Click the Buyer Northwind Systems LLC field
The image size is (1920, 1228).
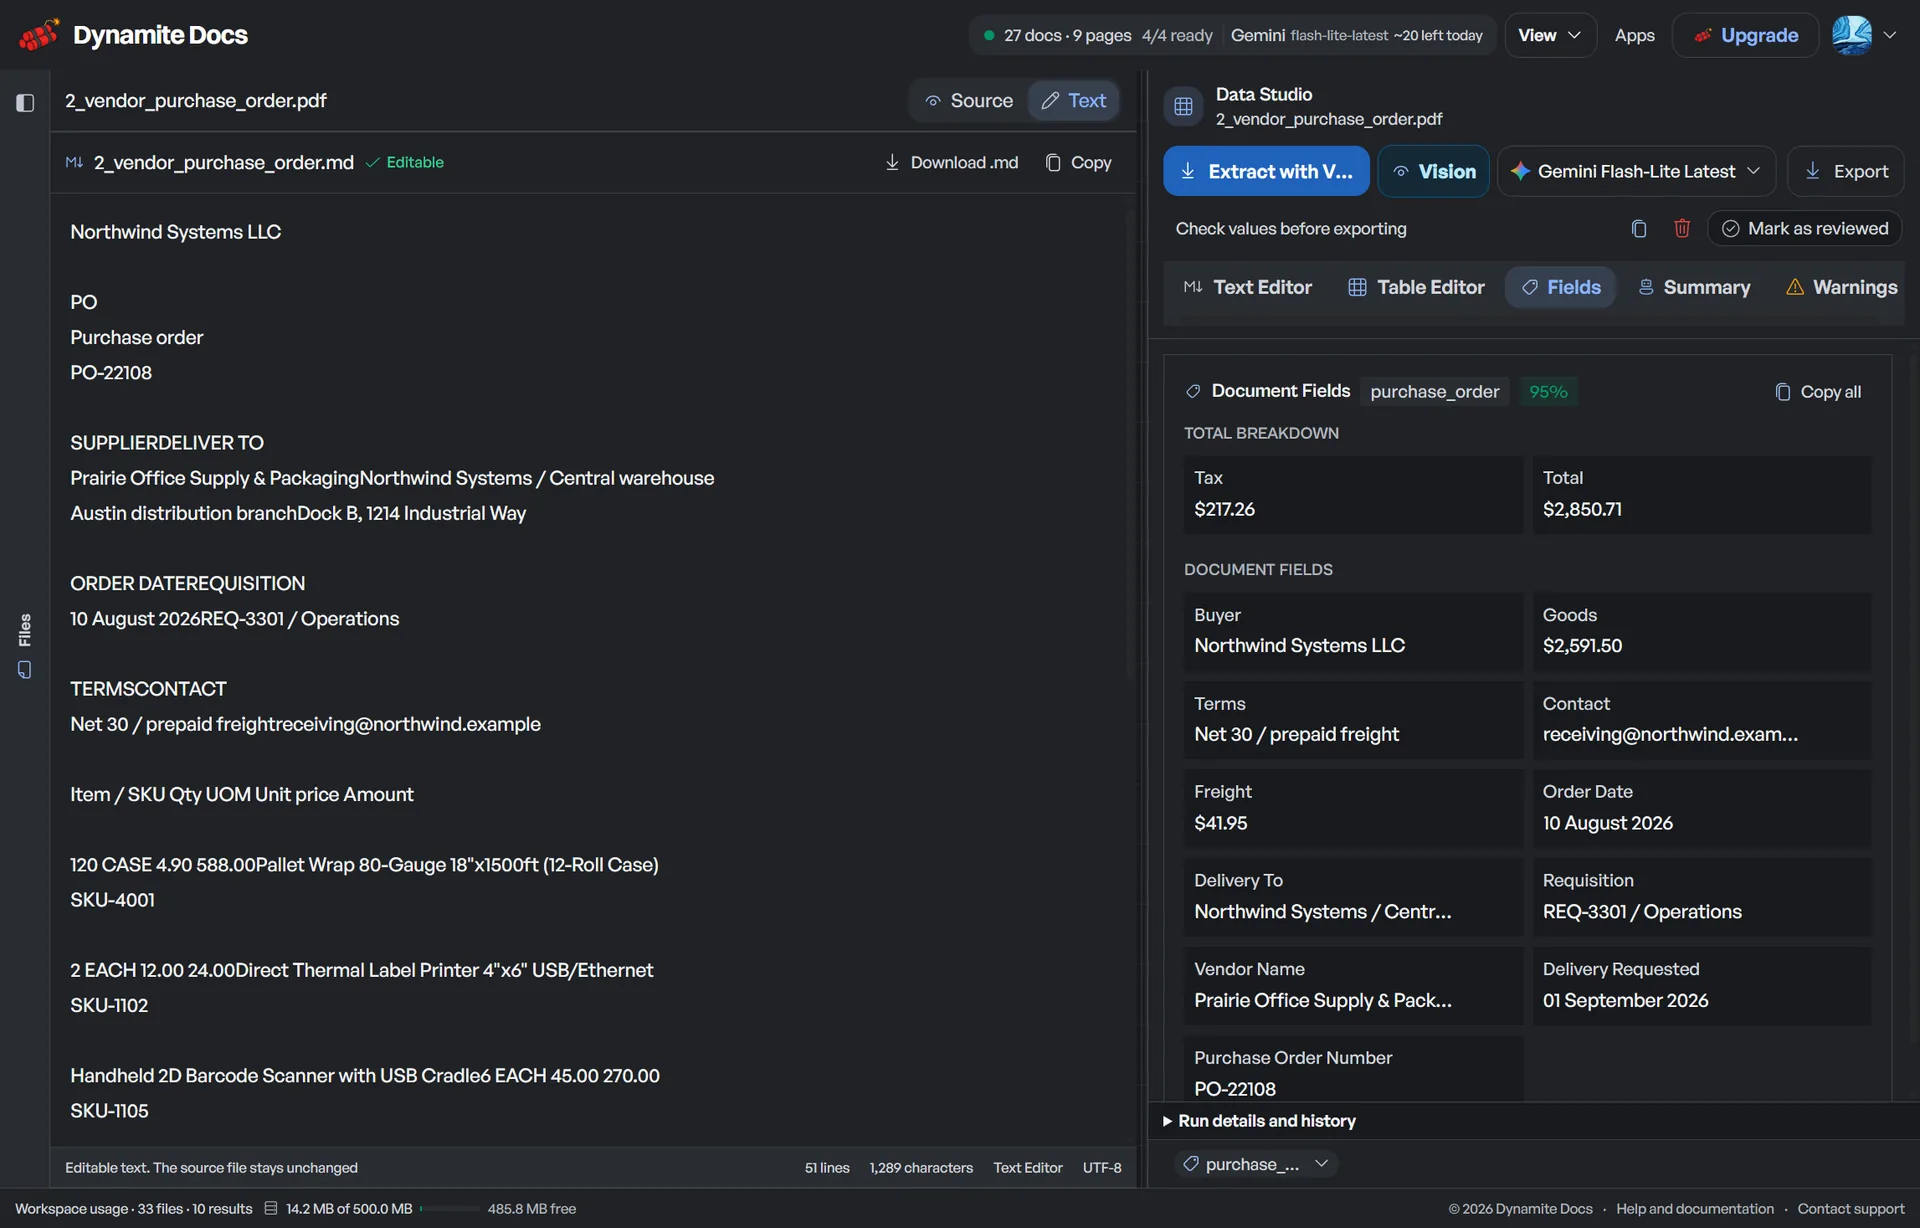coord(1353,631)
